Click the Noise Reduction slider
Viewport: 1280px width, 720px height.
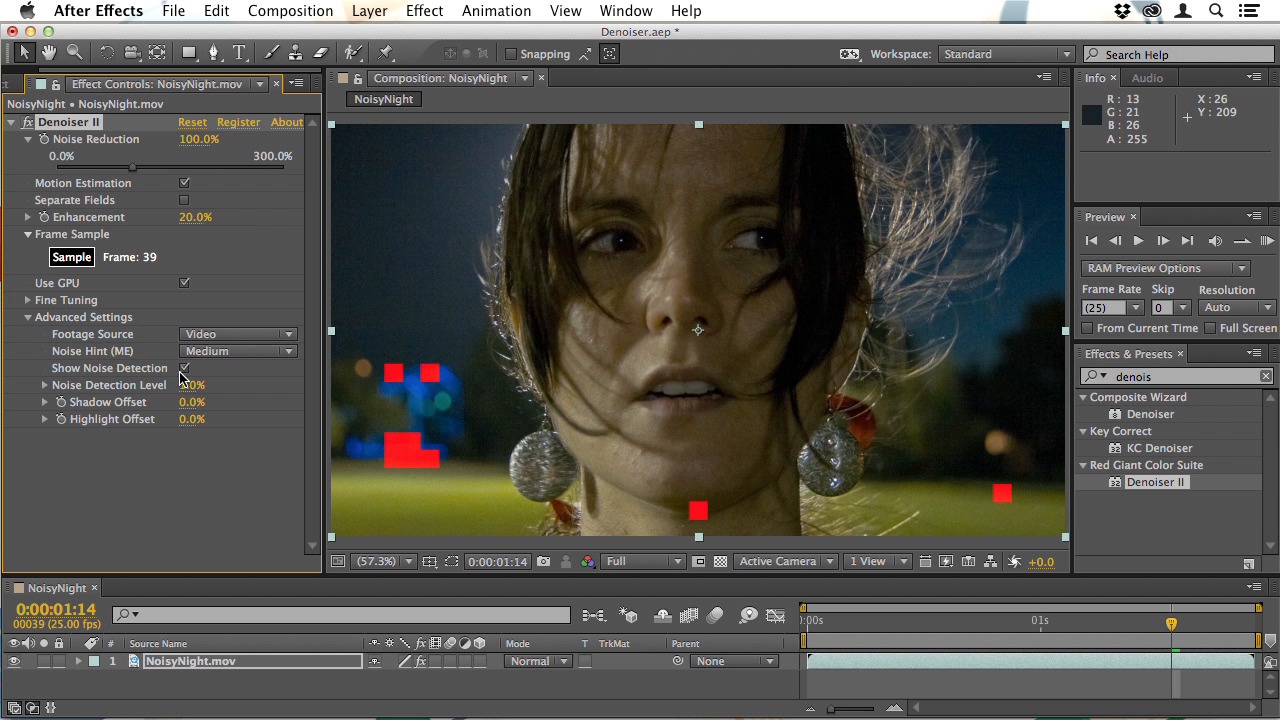pos(133,168)
